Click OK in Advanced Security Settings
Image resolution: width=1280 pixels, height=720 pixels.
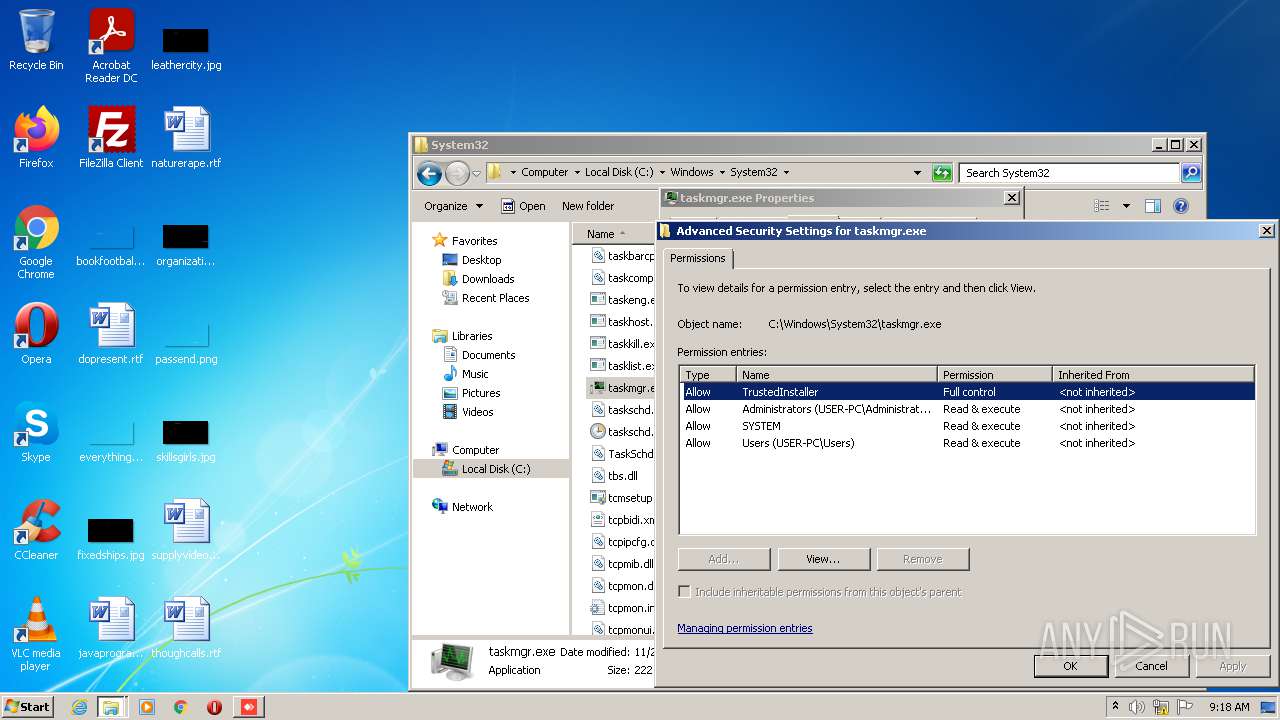point(1070,666)
